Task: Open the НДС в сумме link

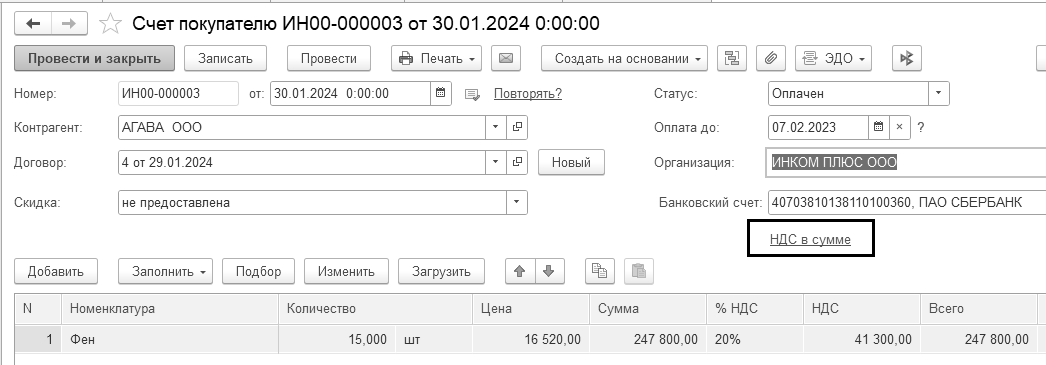Action: tap(810, 240)
